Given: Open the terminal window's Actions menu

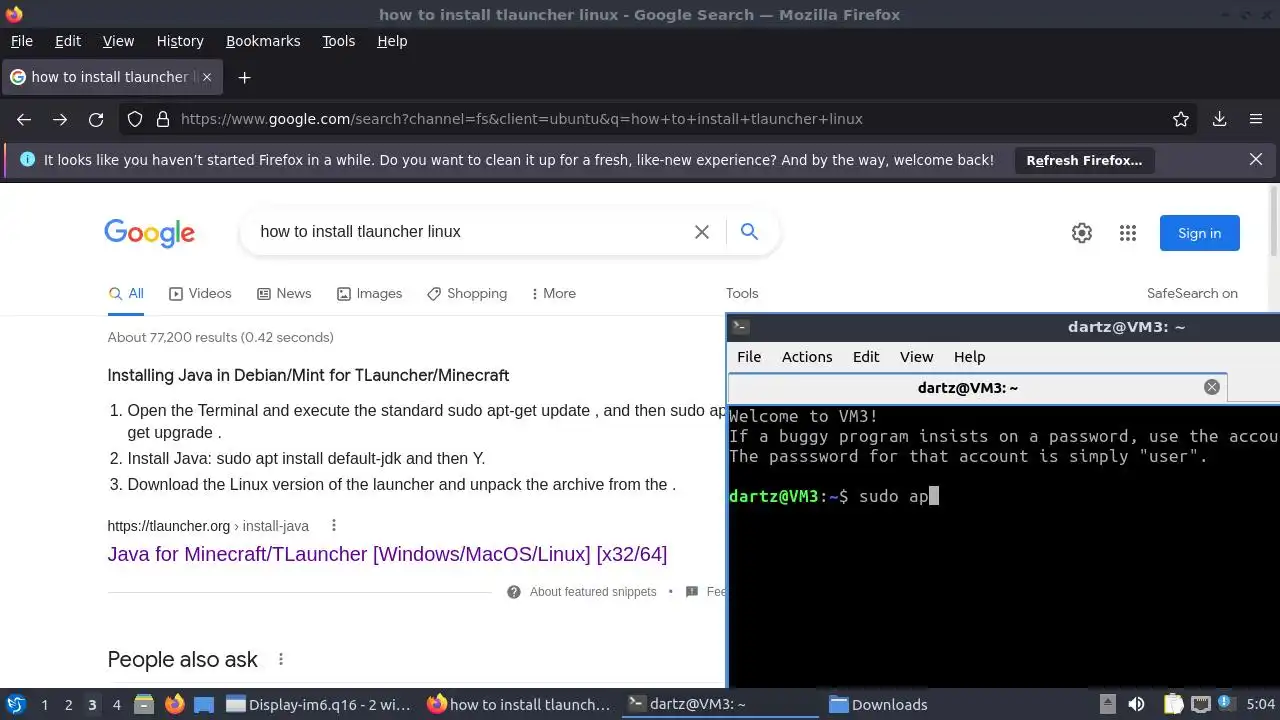Looking at the screenshot, I should (x=807, y=357).
